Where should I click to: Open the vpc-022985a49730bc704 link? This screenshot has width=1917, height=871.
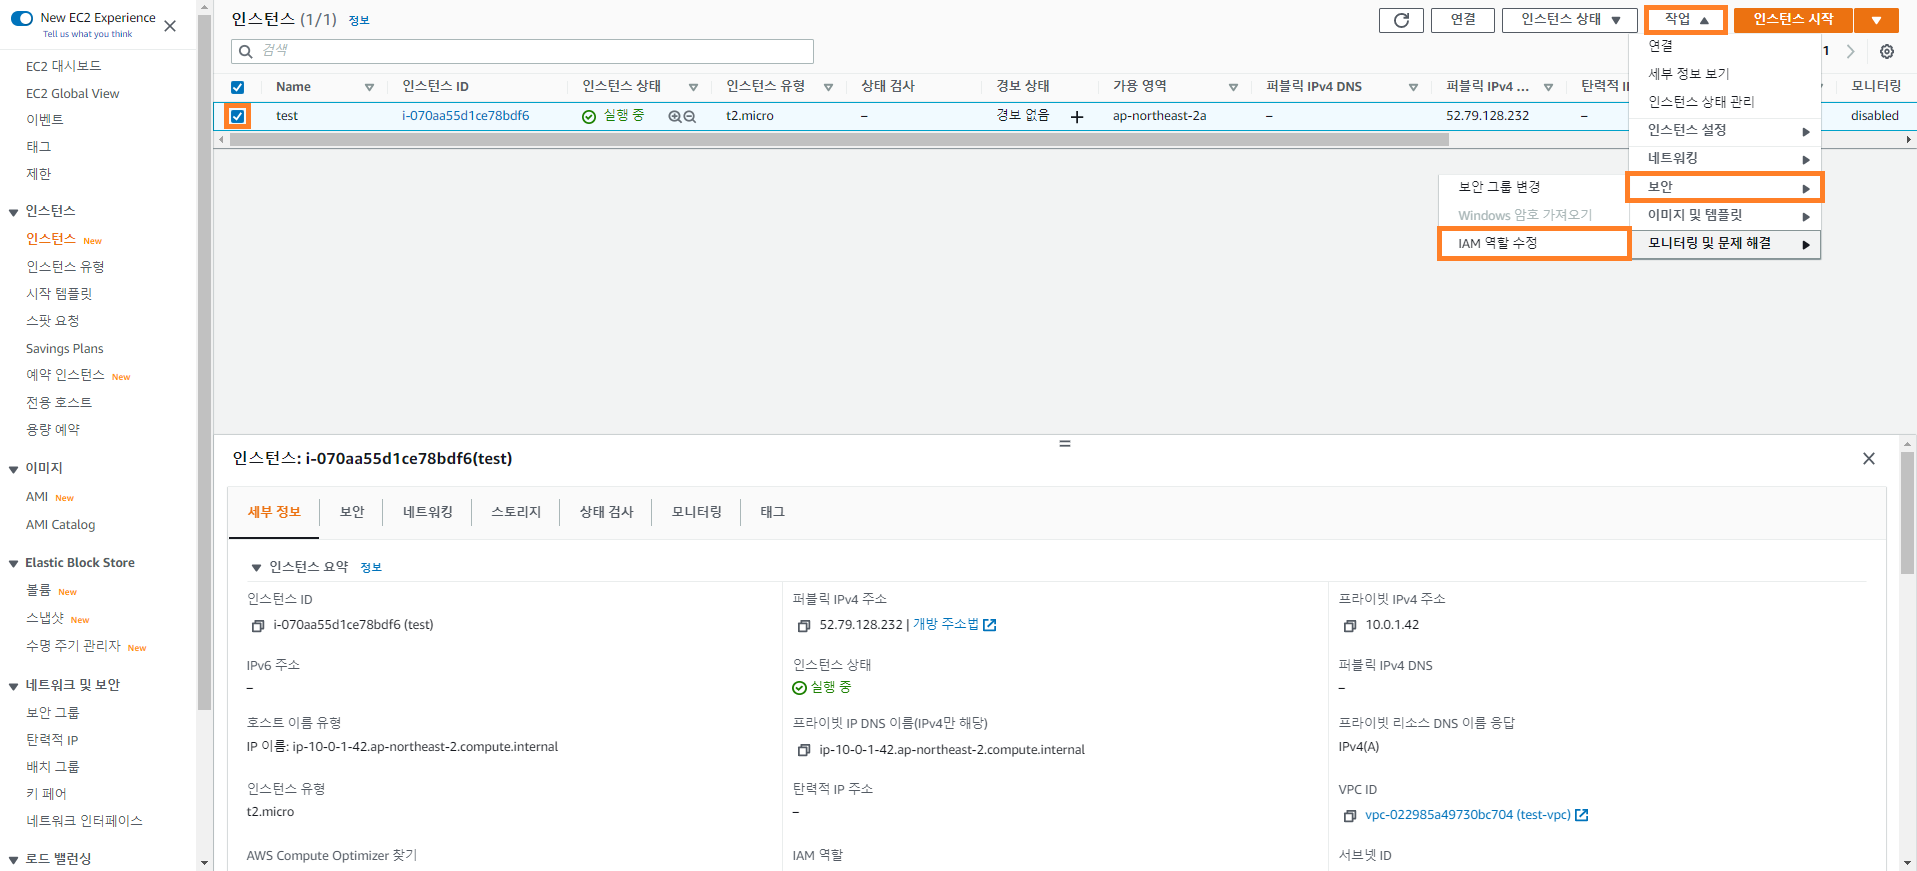tap(1468, 815)
